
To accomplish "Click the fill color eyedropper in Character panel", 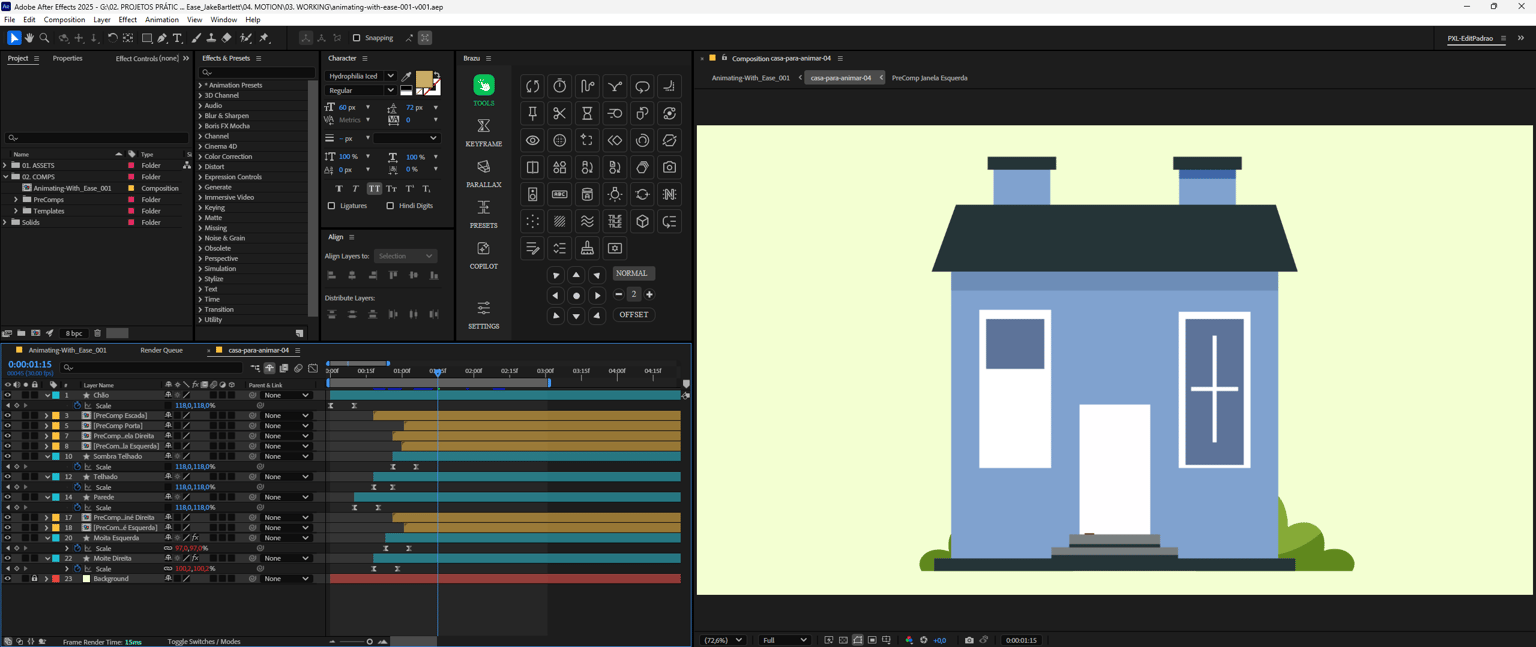I will tap(407, 76).
